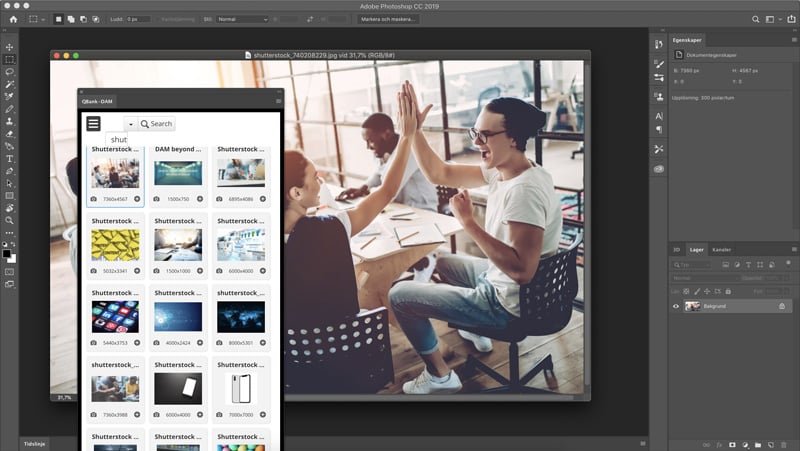Select the Clone Stamp tool
800x451 pixels.
tap(9, 121)
